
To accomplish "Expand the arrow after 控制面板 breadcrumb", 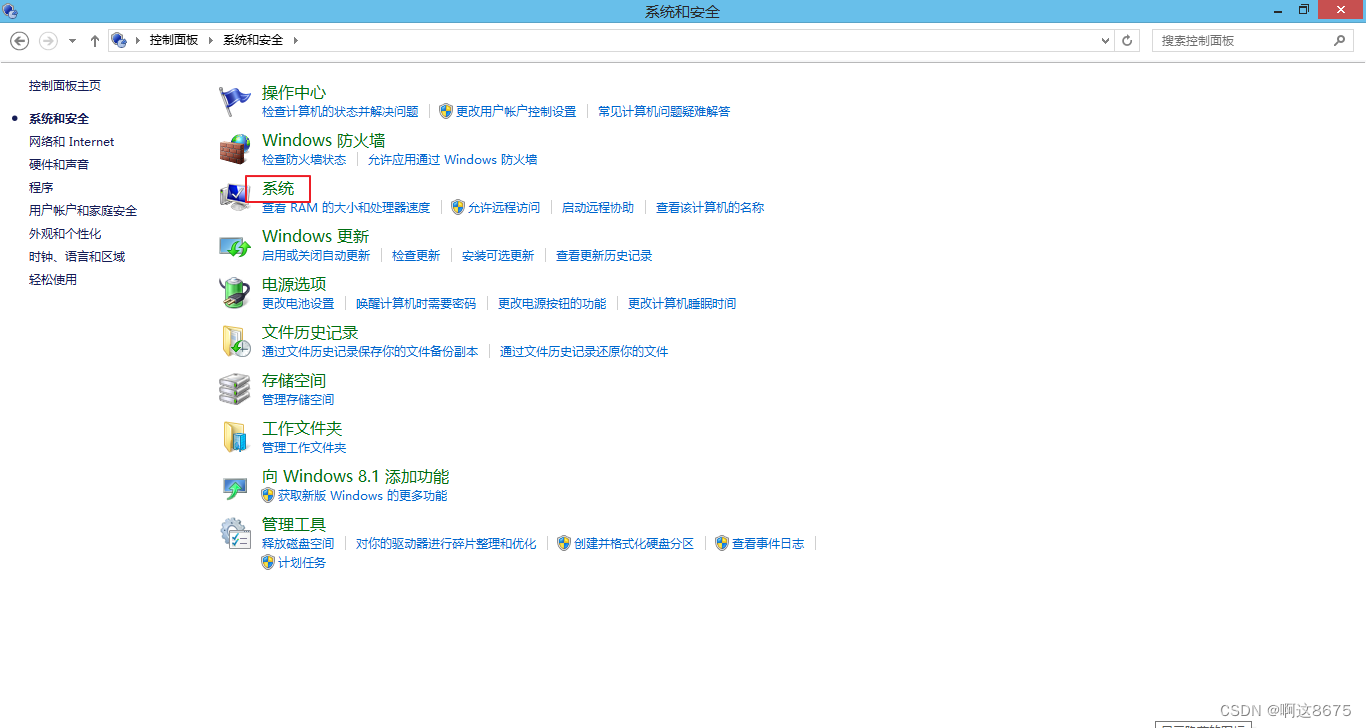I will pyautogui.click(x=210, y=40).
